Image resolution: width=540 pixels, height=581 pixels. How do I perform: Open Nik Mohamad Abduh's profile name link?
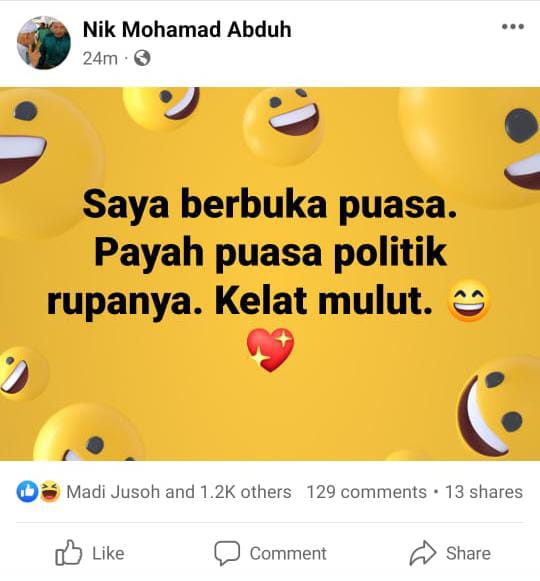pyautogui.click(x=187, y=30)
